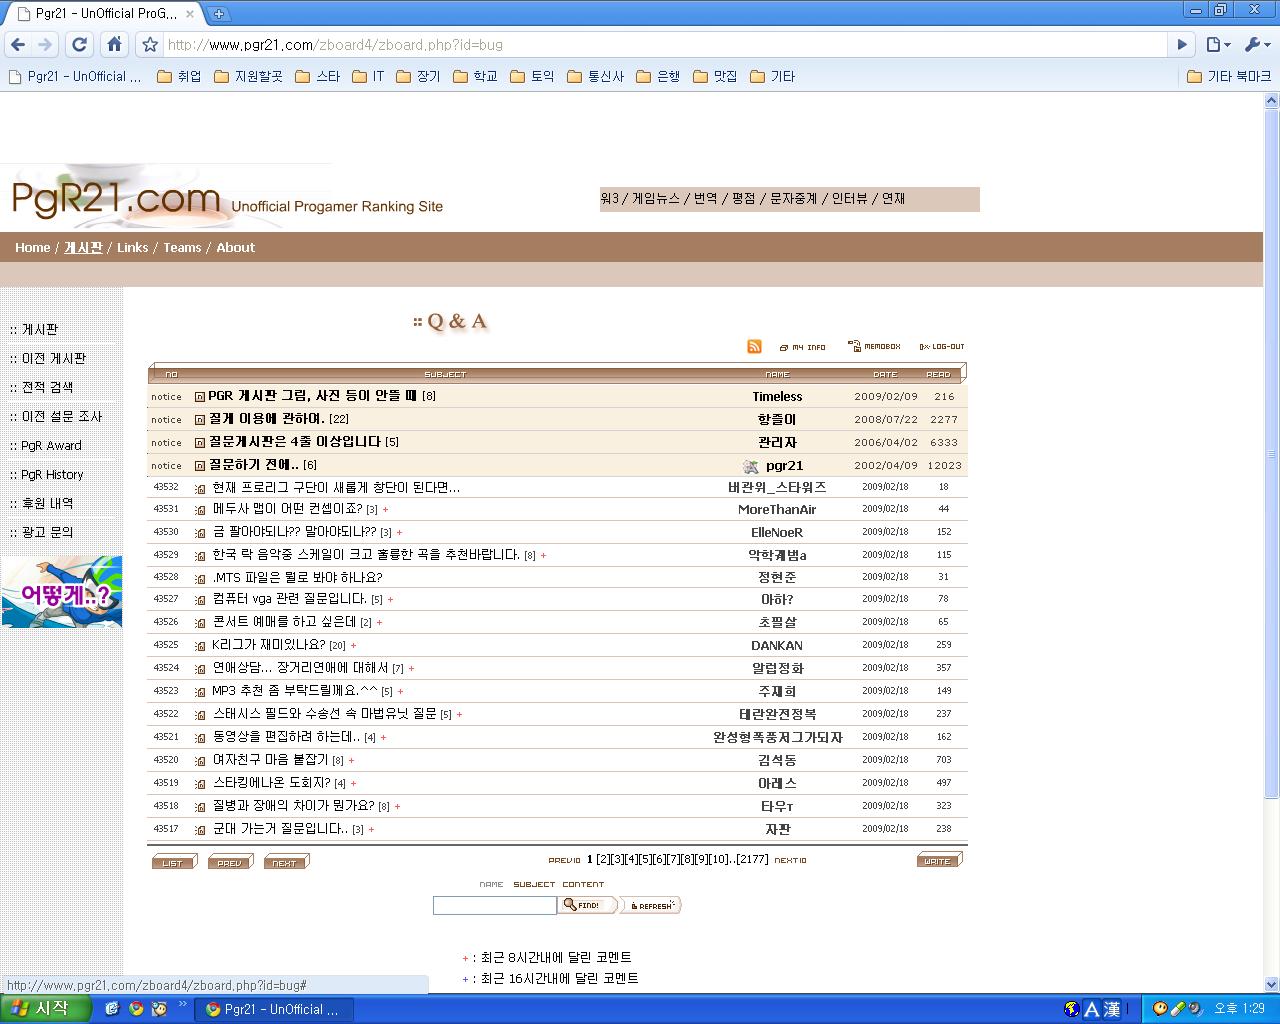Expand the 지원할곳 bookmark folder

point(248,76)
